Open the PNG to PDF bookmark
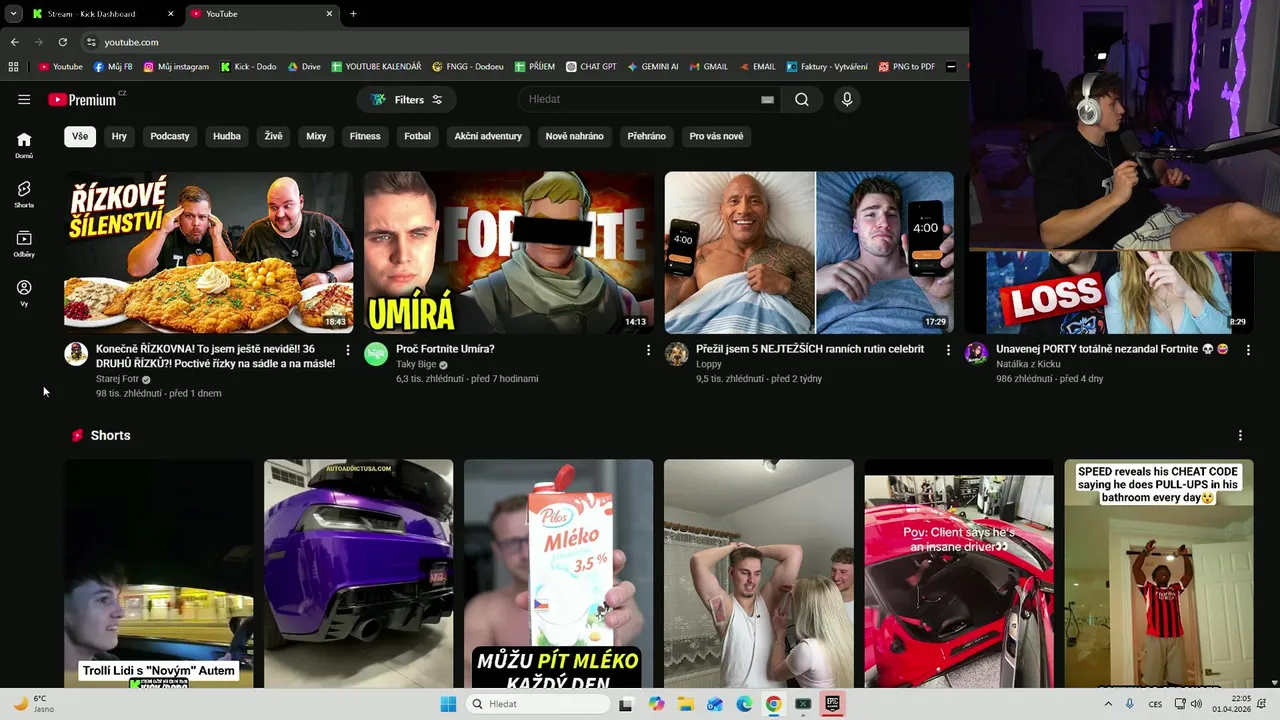Image resolution: width=1280 pixels, height=720 pixels. point(907,67)
